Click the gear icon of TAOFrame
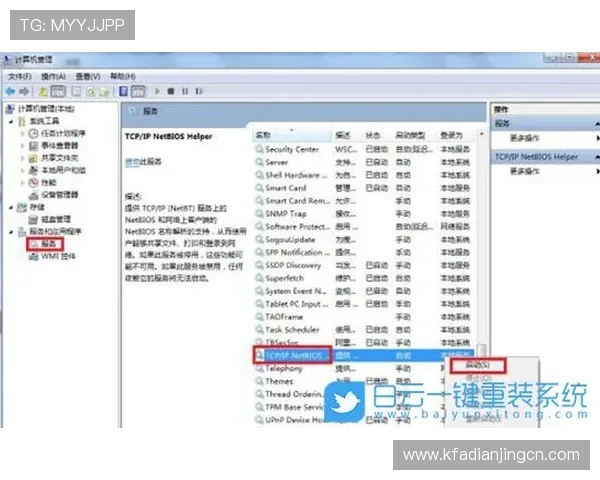The width and height of the screenshot is (600, 480). (x=259, y=317)
